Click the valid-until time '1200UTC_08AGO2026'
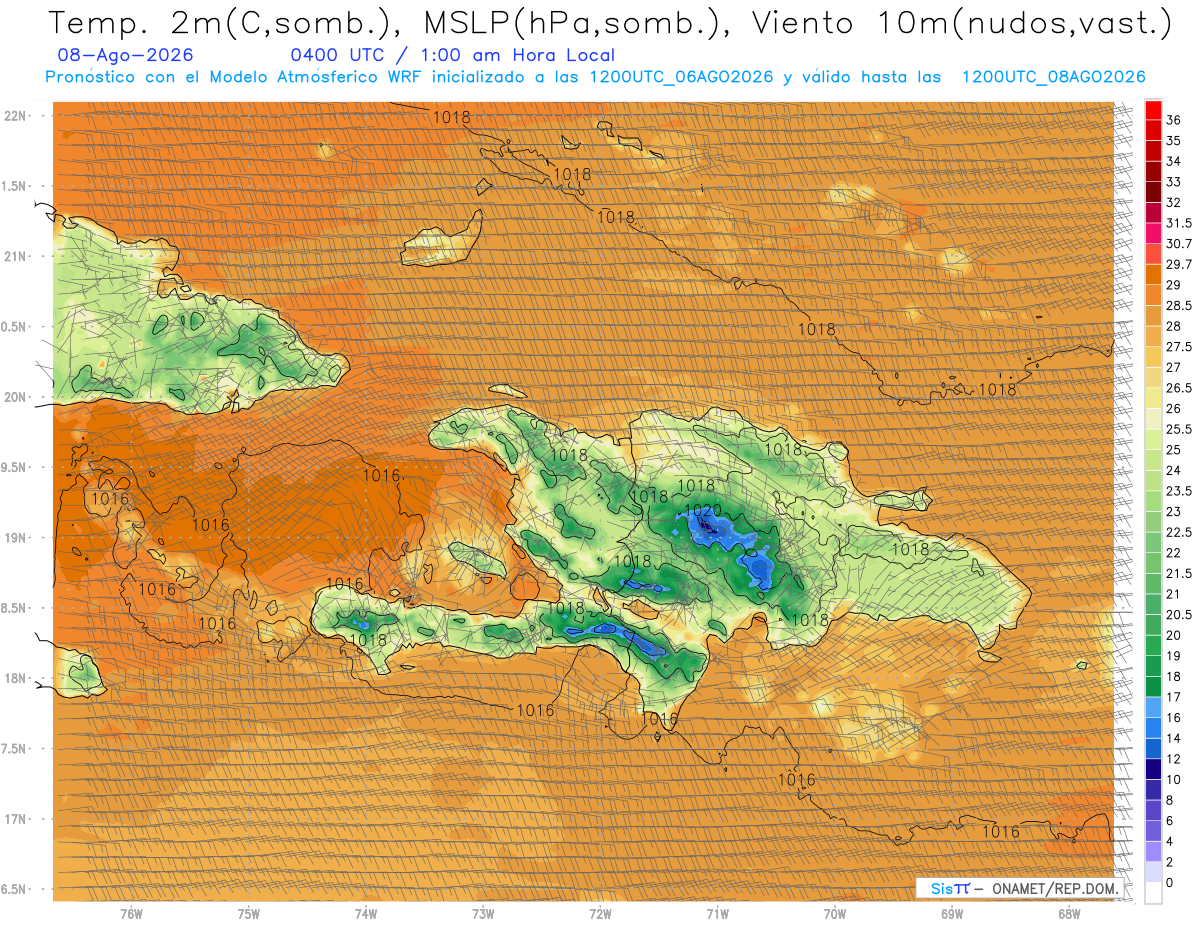The image size is (1200, 927). point(1053,77)
